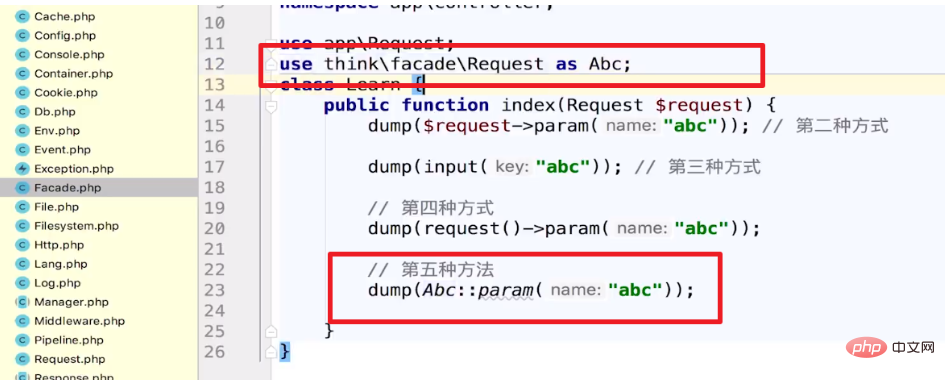This screenshot has height=380, width=945.
Task: Click the class icon beside Console.php
Action: click(22, 54)
